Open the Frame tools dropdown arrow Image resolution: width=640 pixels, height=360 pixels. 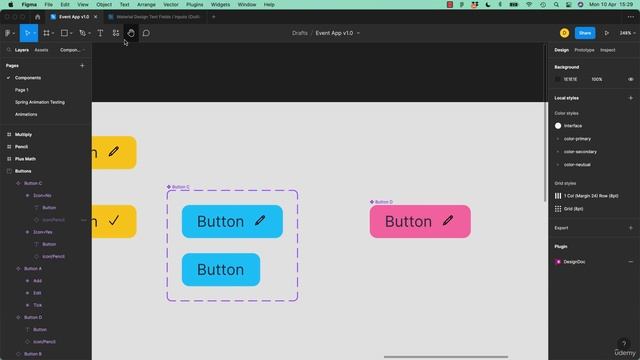[x=53, y=33]
